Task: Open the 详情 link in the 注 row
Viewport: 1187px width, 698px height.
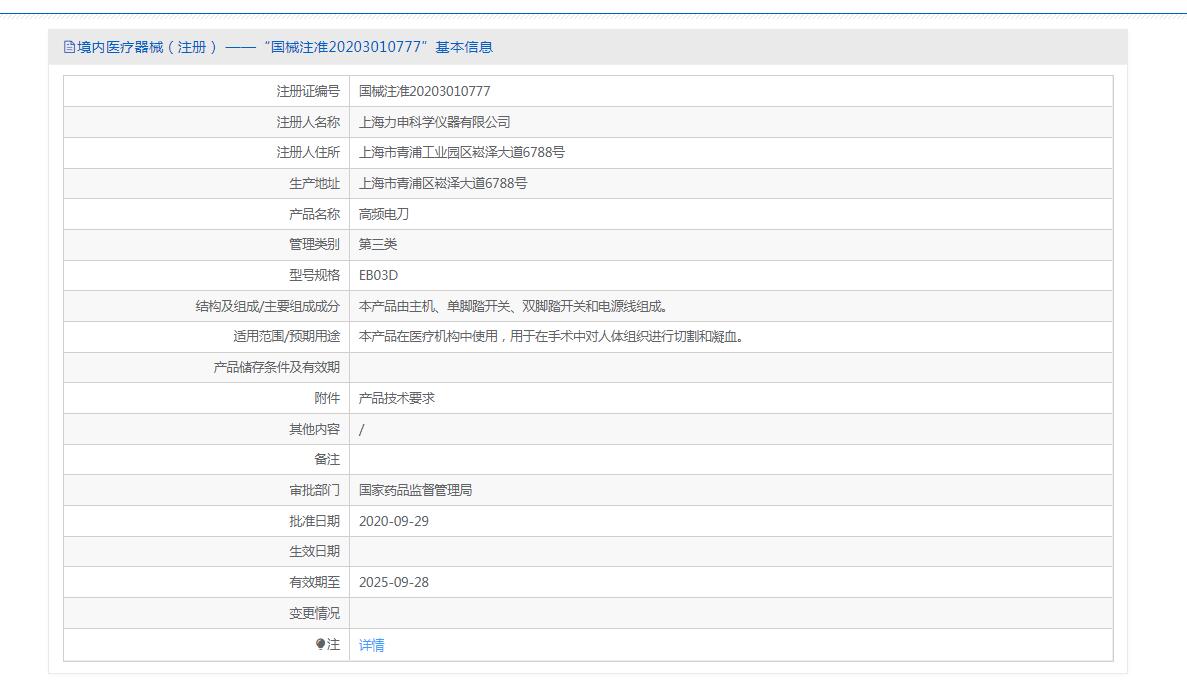Action: 371,645
